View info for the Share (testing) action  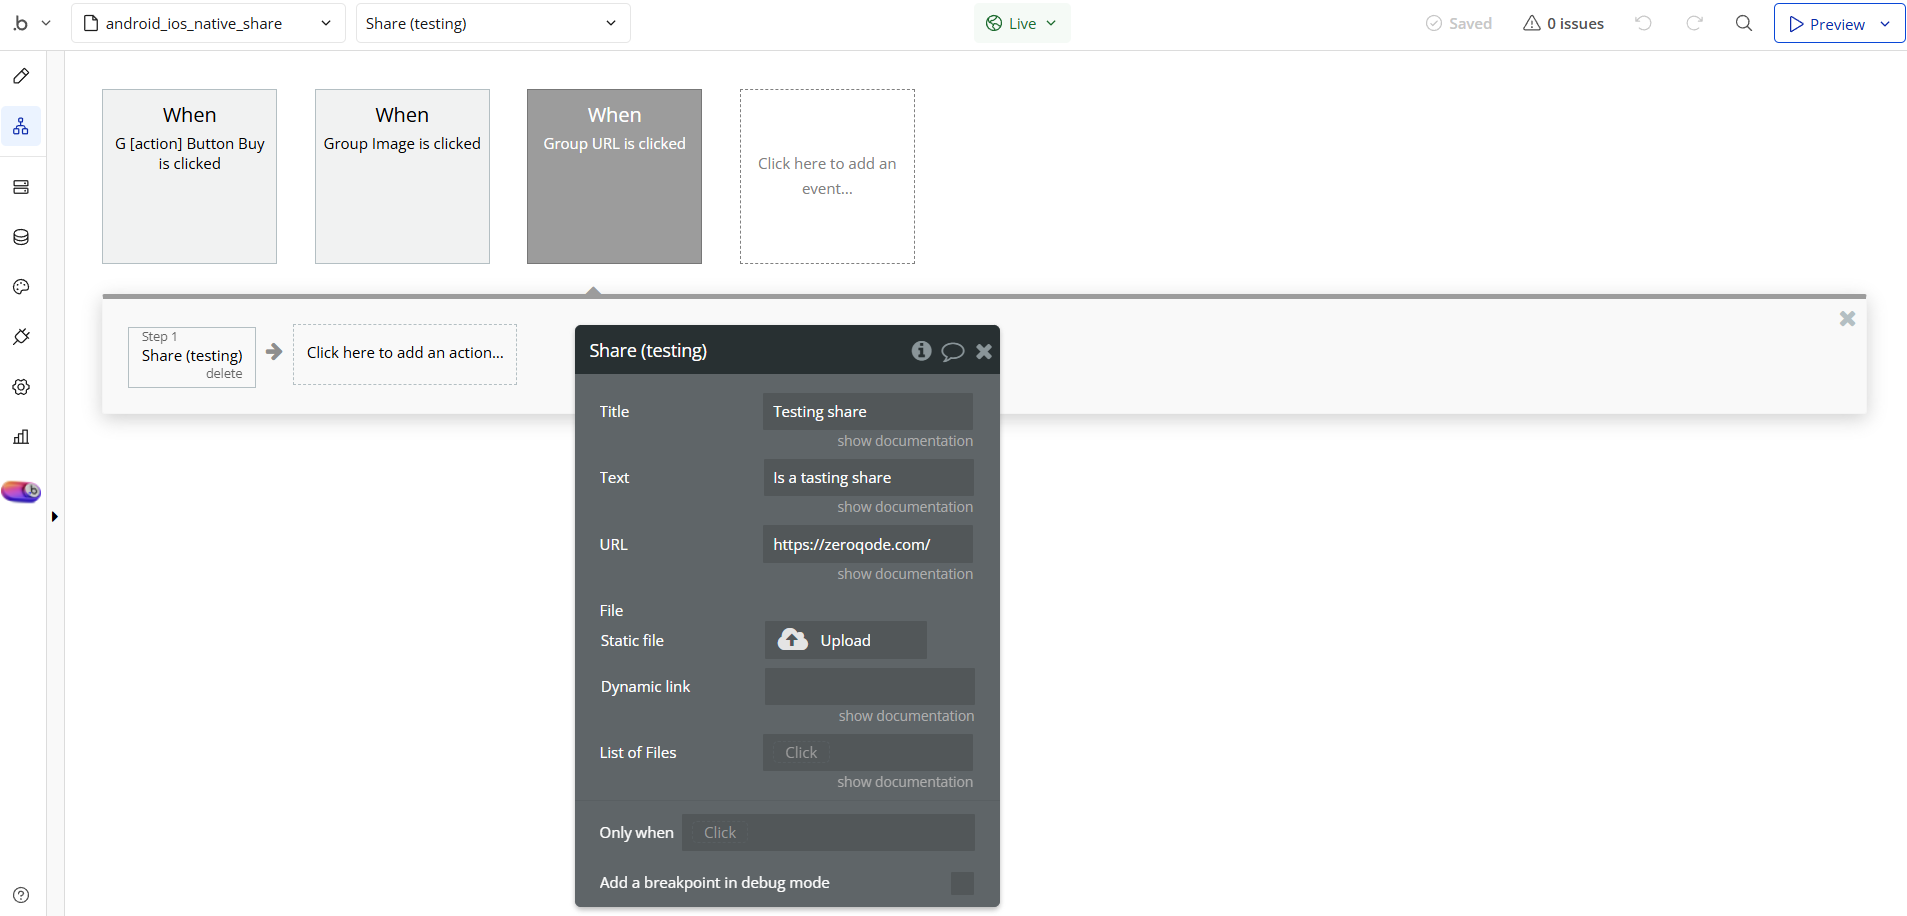tap(920, 350)
